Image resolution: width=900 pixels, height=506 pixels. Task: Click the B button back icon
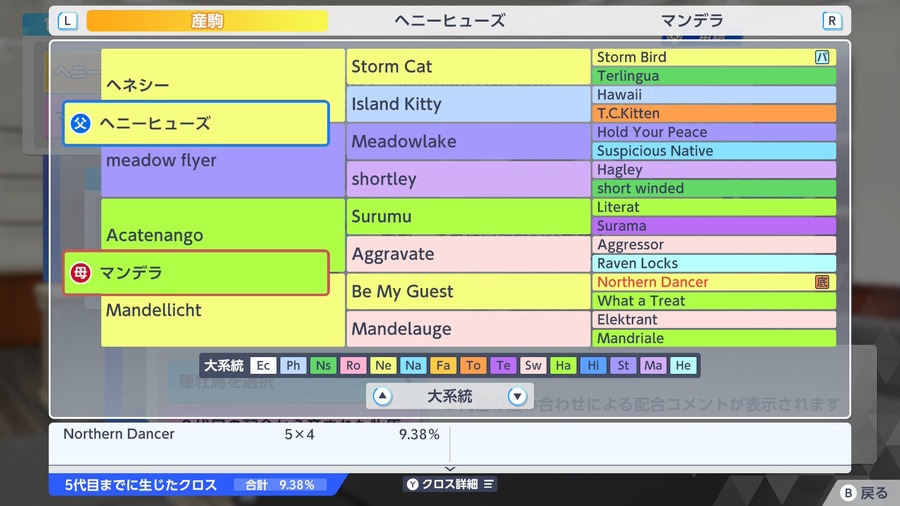click(x=848, y=493)
